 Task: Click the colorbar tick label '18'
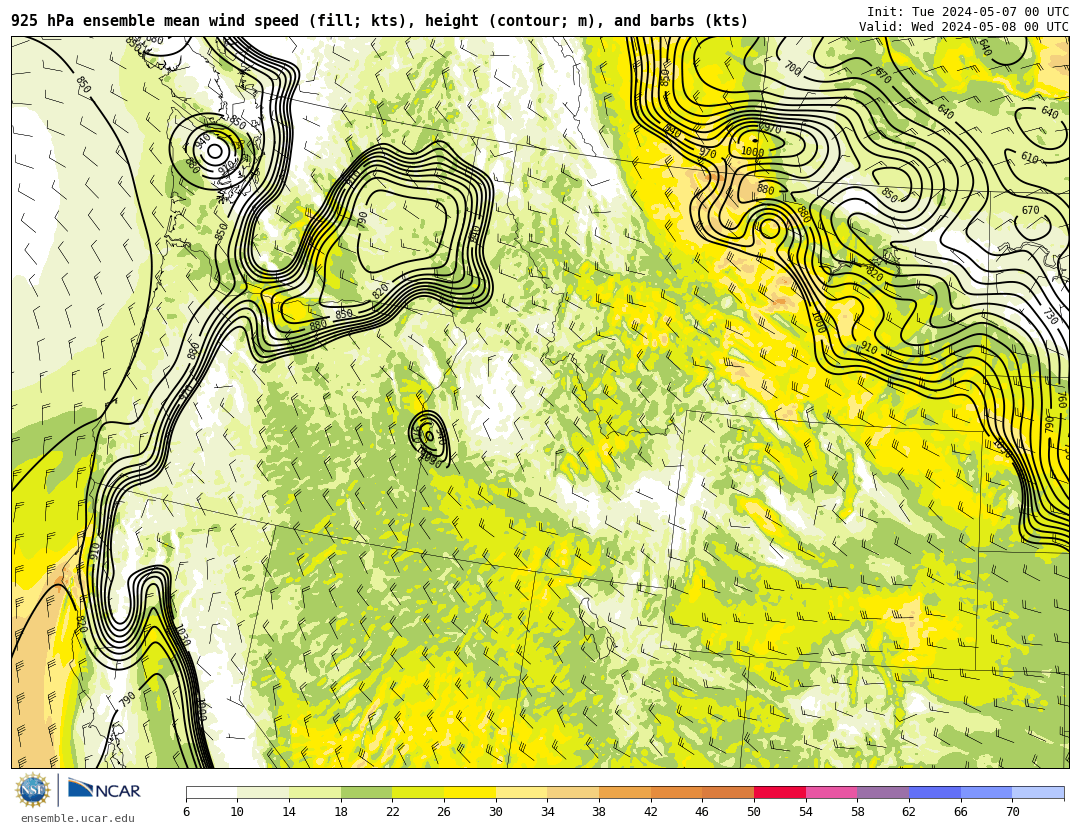[x=340, y=812]
